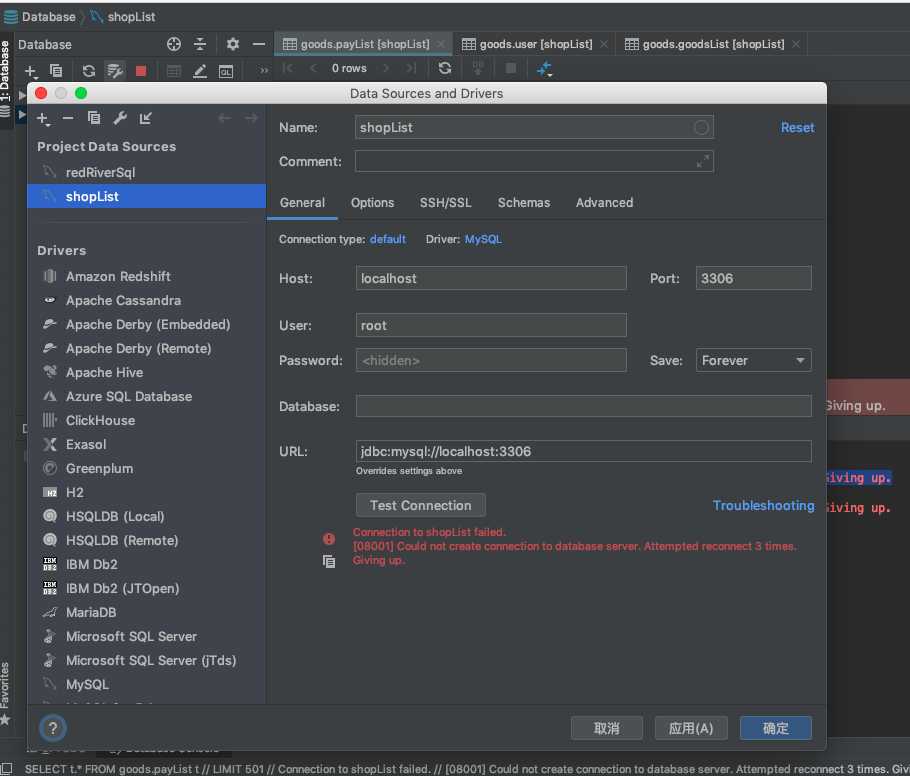Change Connection type default dropdown link
Viewport: 910px width, 776px height.
tap(387, 239)
